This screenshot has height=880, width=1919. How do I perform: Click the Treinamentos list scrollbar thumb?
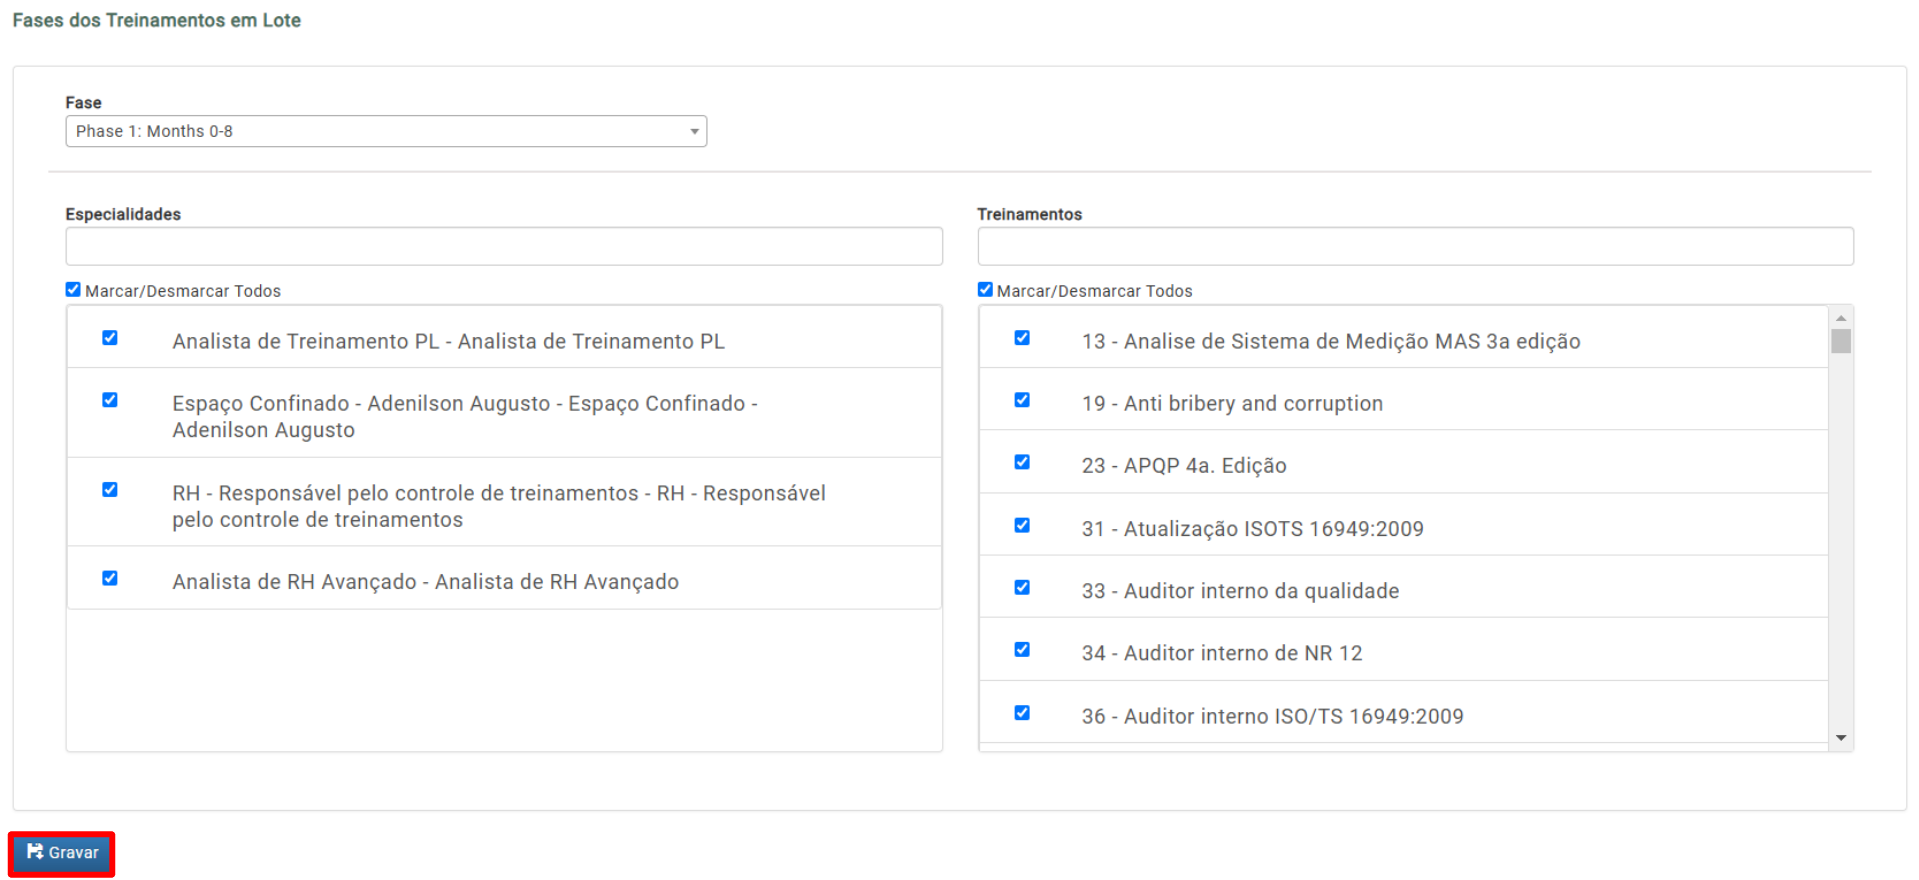1841,341
